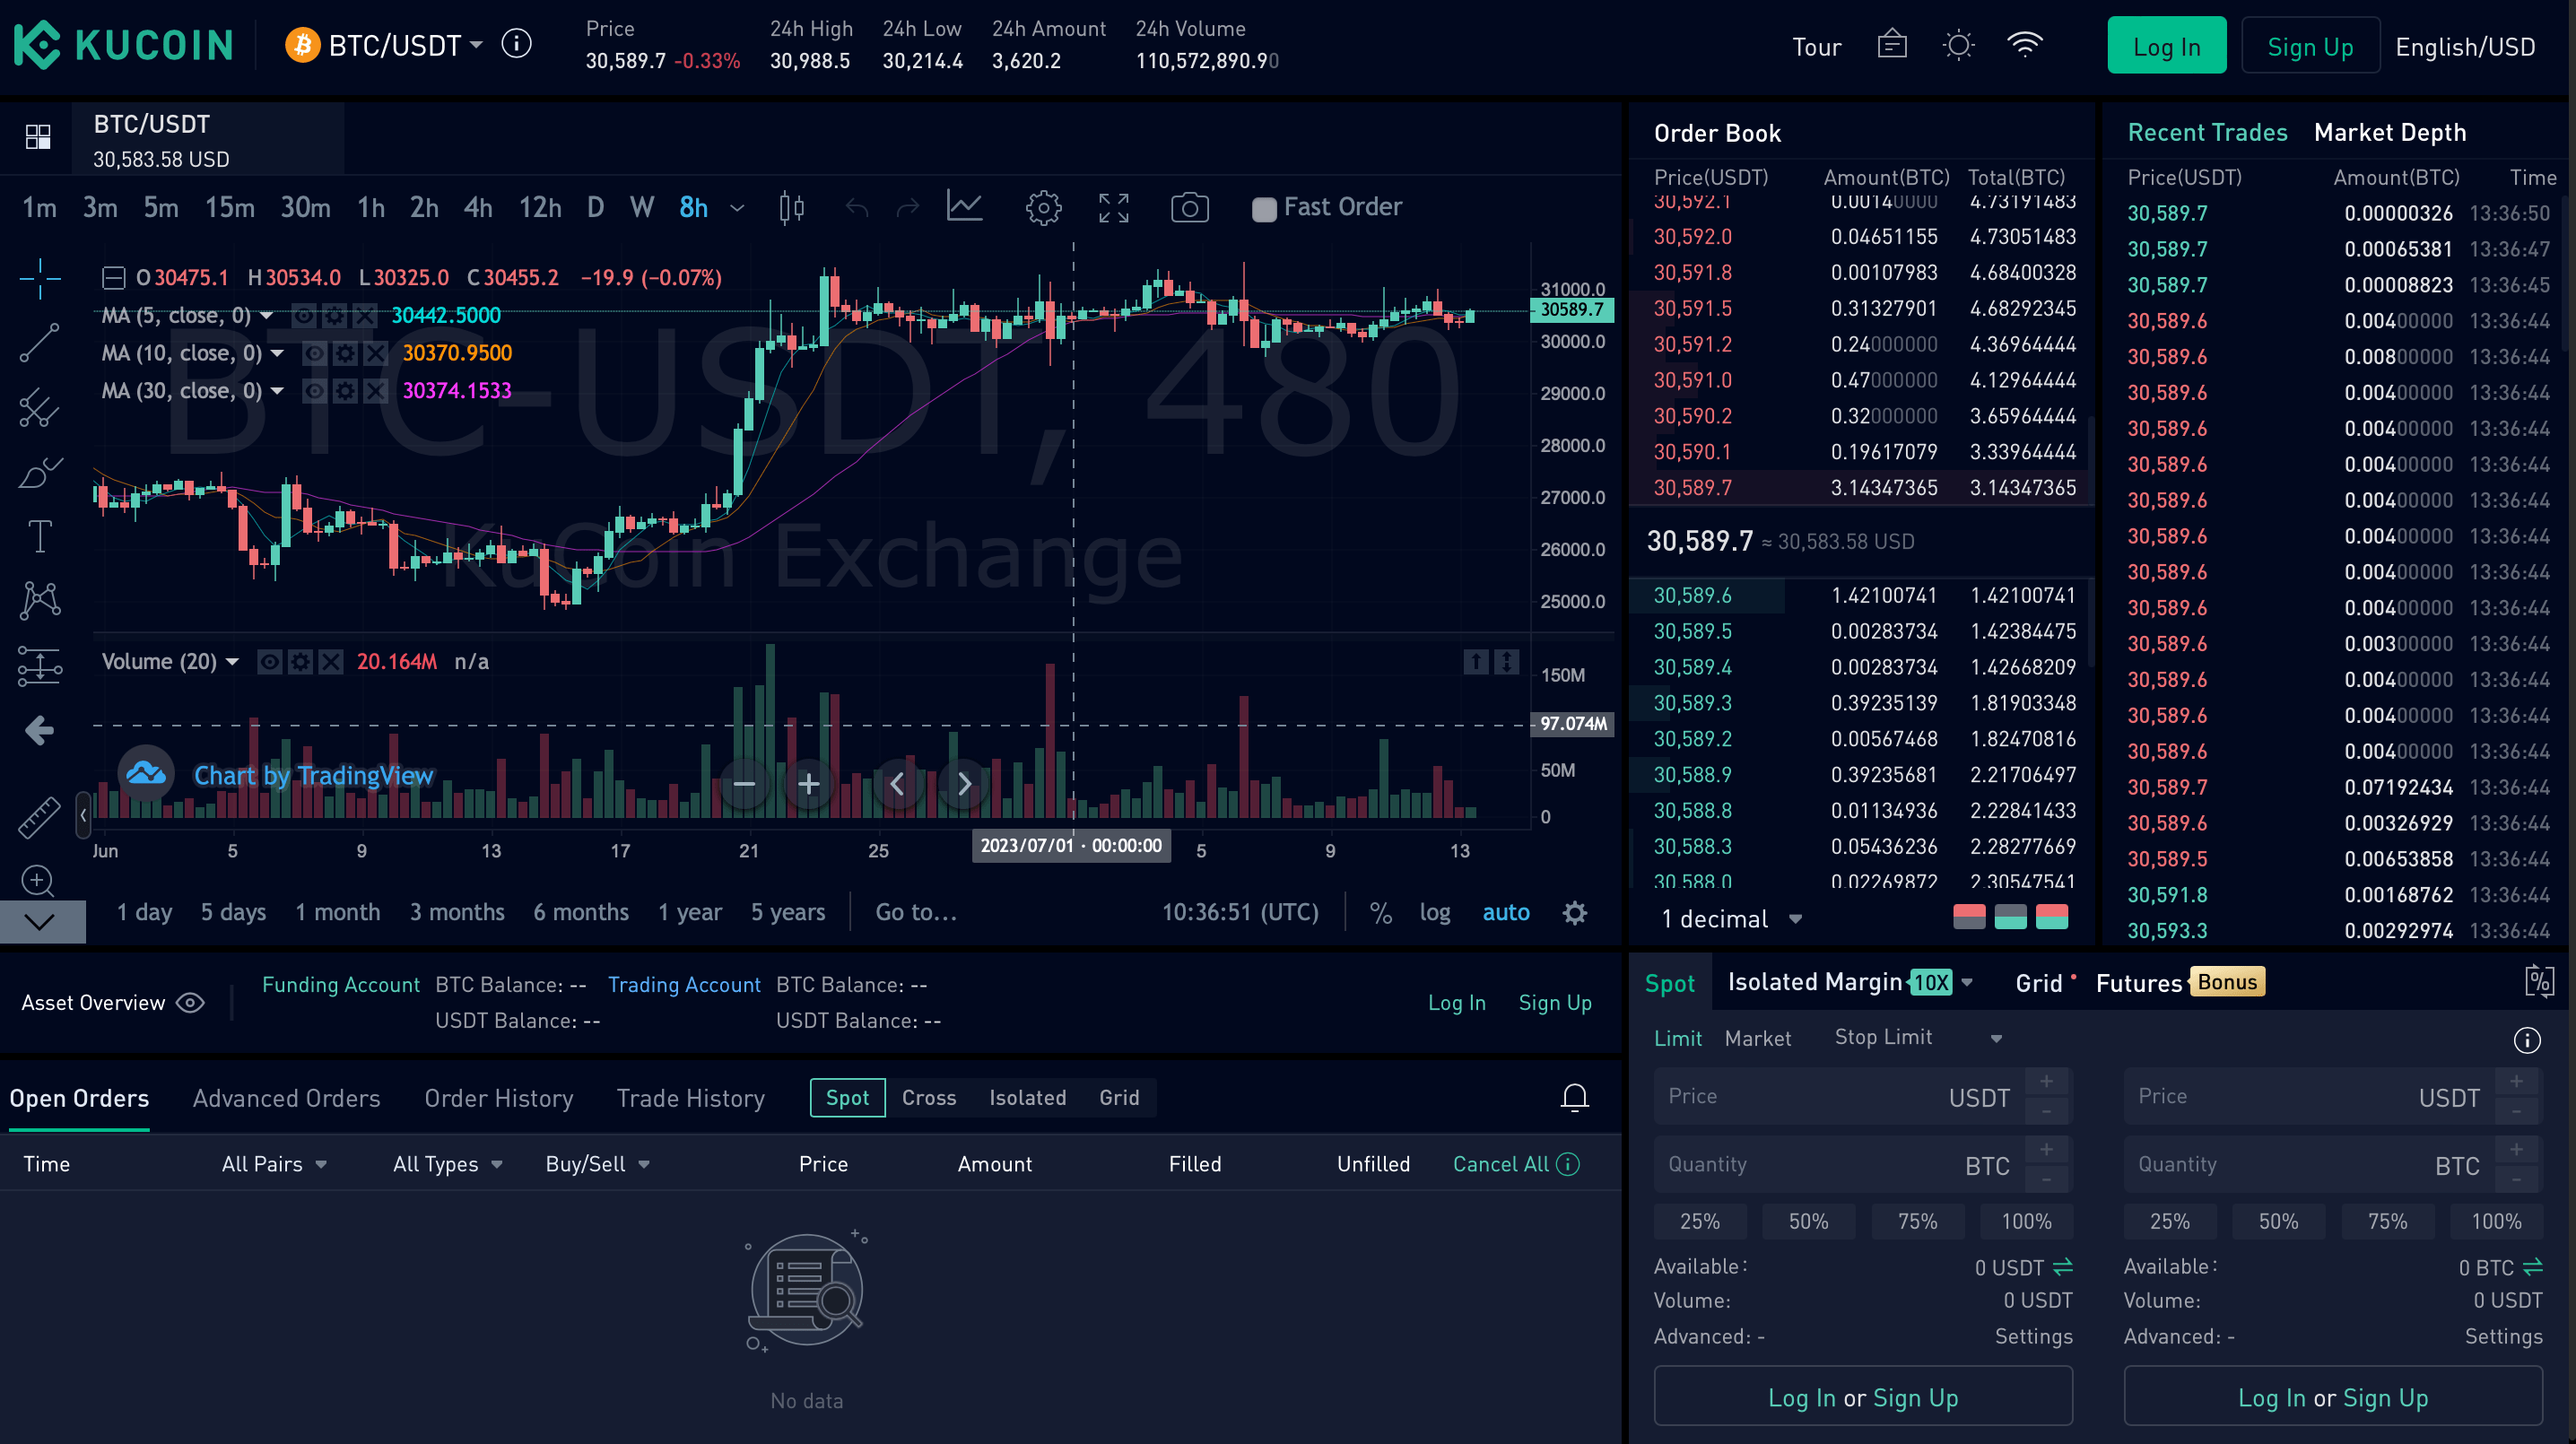Toggle log scale on chart
The image size is (2576, 1444).
point(1434,913)
